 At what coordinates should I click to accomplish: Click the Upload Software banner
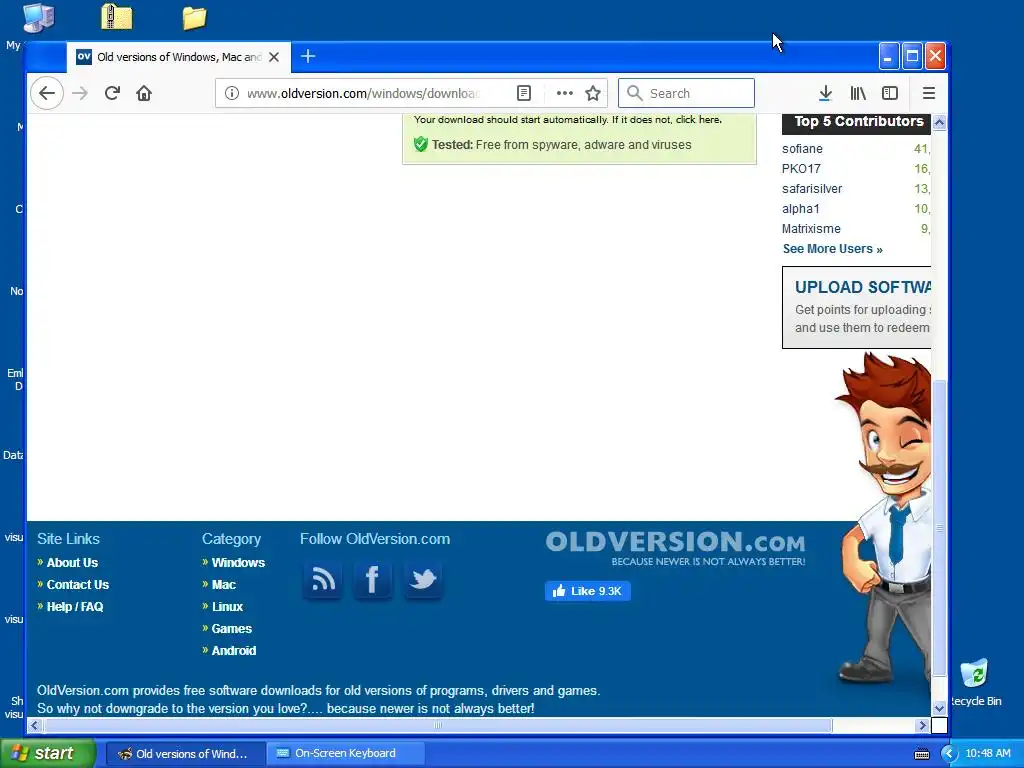857,308
